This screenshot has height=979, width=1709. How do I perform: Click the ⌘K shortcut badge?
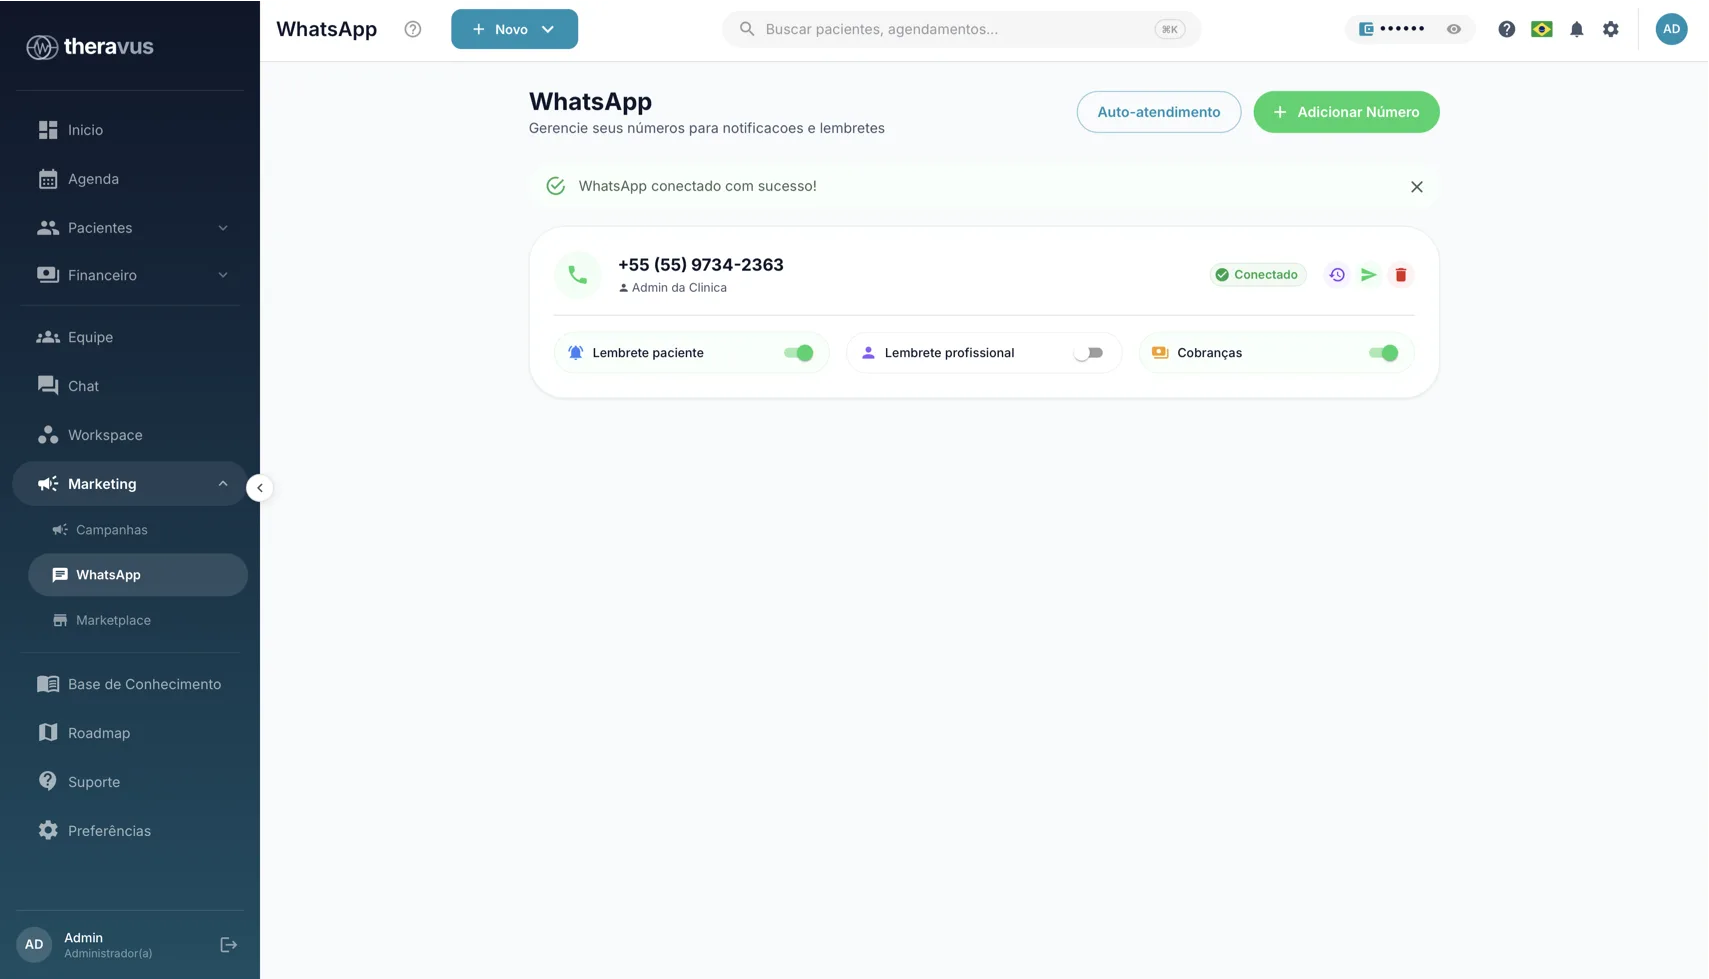pos(1169,29)
